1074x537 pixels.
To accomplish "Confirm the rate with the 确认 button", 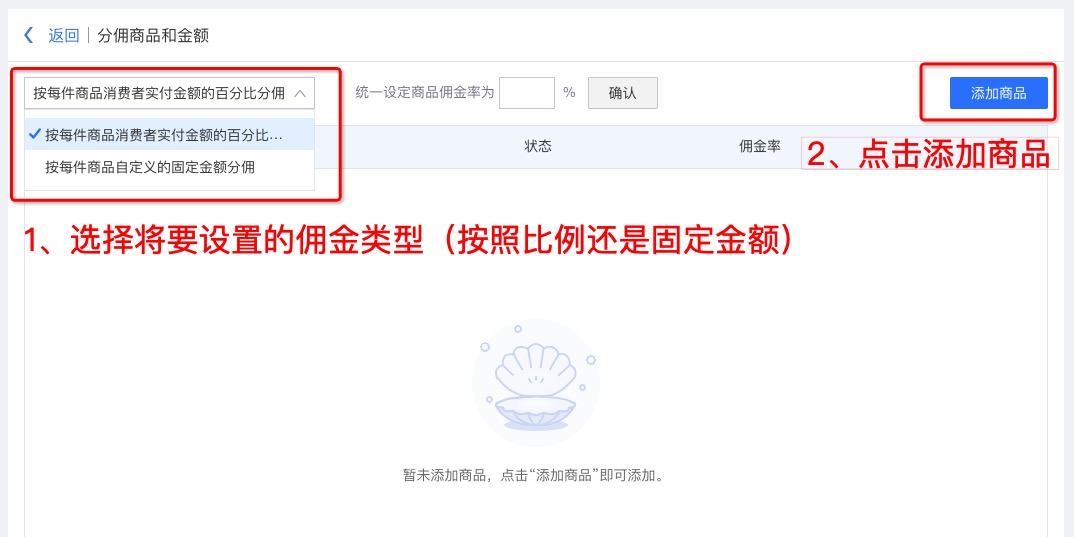I will 623,93.
